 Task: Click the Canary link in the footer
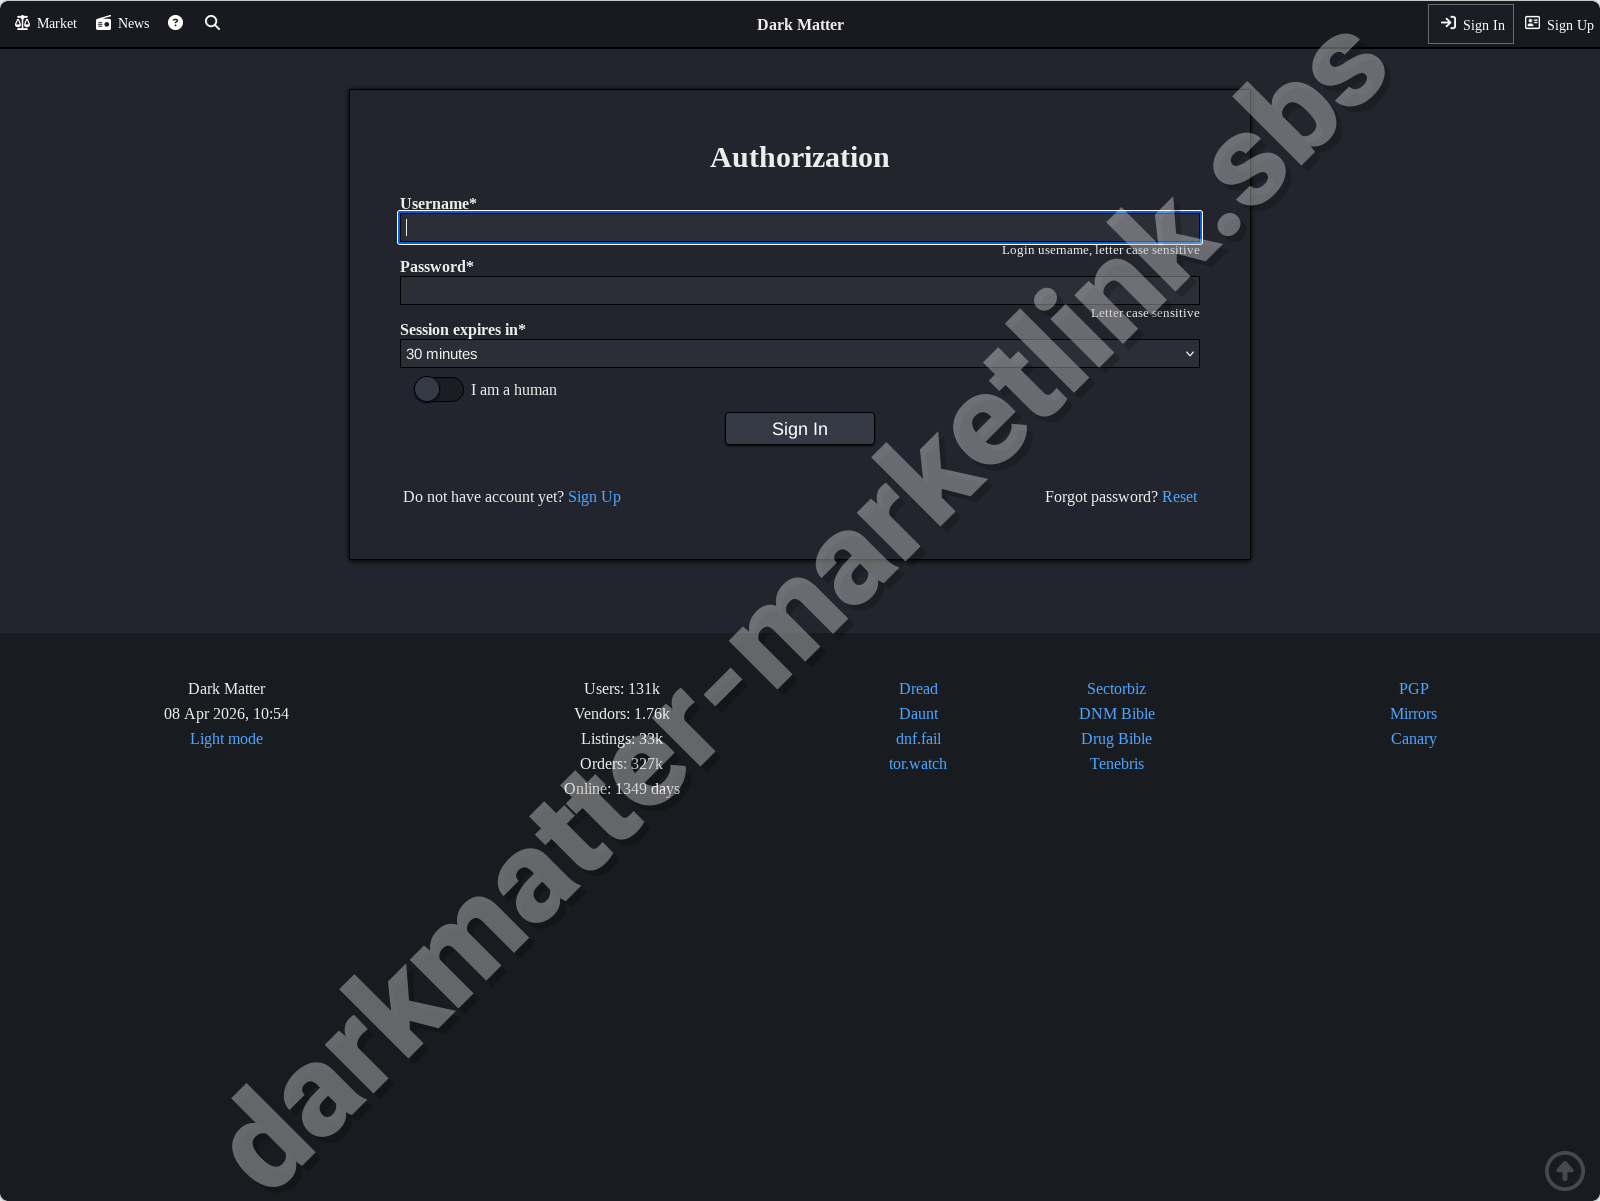pos(1413,738)
